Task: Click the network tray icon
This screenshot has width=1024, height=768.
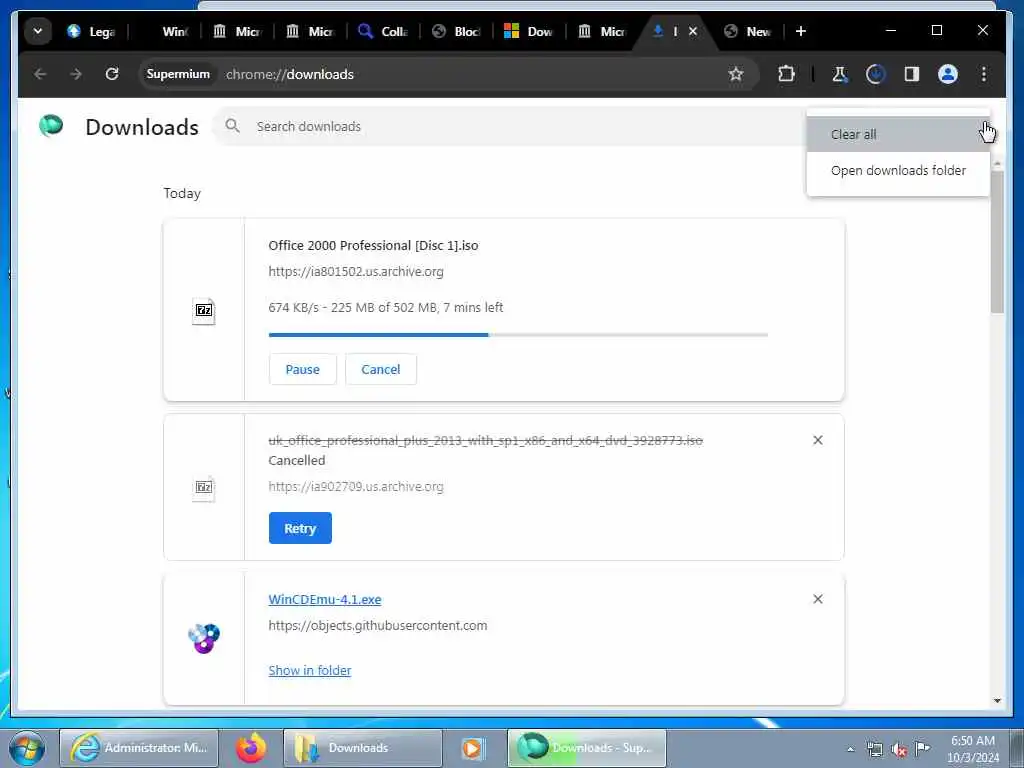Action: pos(874,750)
